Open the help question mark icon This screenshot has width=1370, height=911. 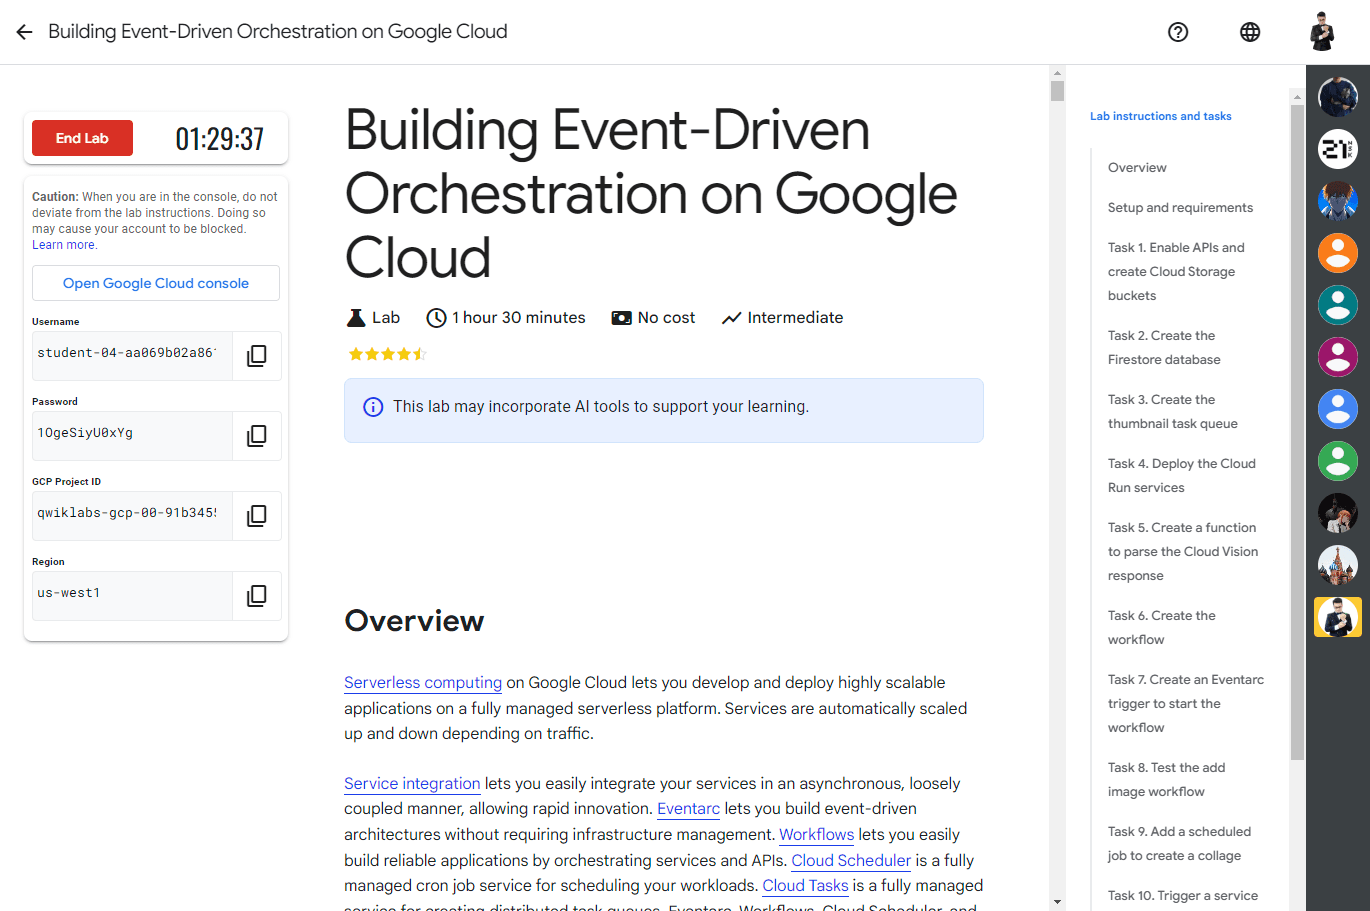pos(1178,32)
